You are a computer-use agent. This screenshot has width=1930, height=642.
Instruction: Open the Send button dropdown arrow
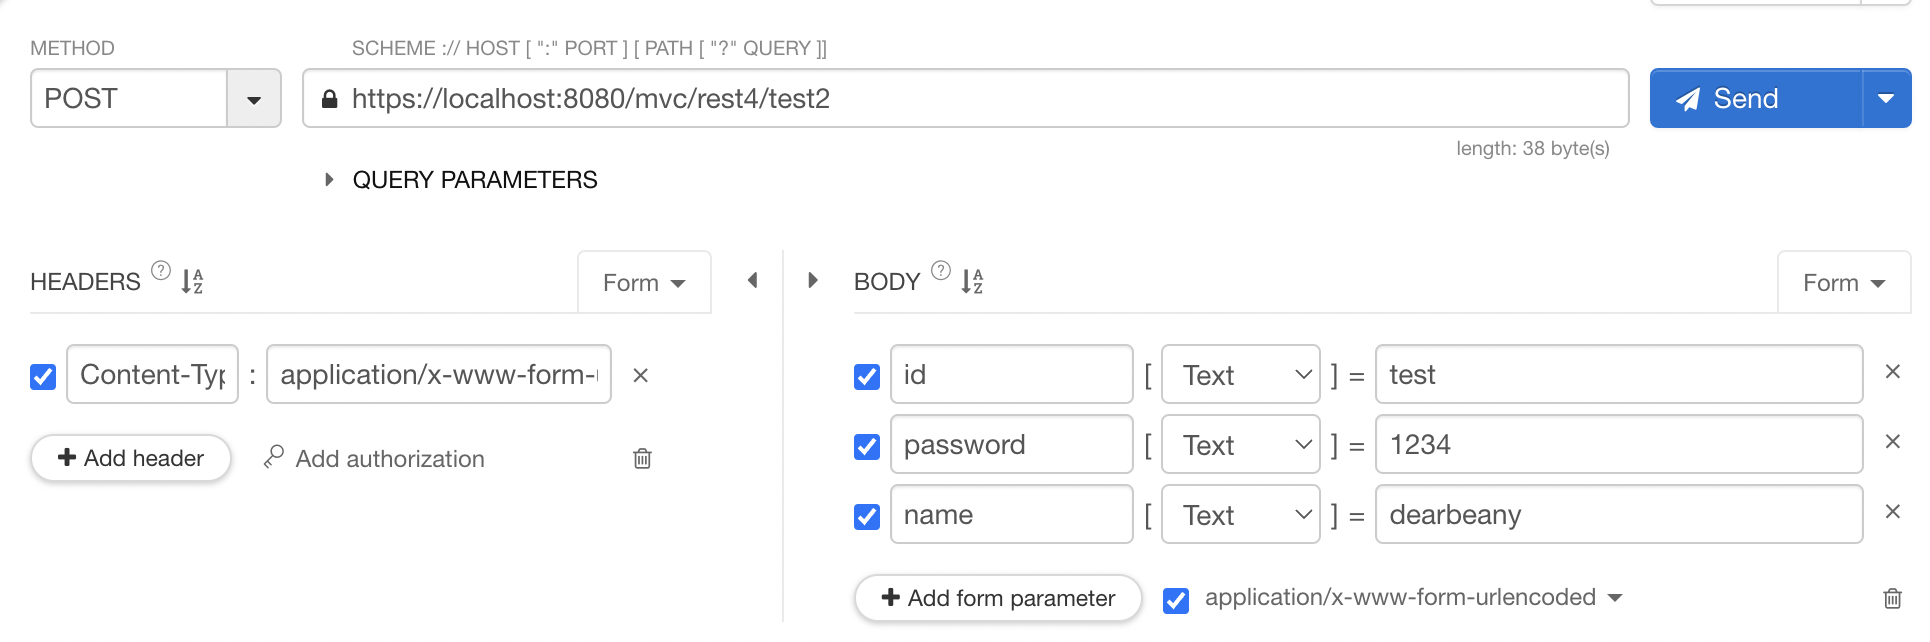pyautogui.click(x=1886, y=99)
